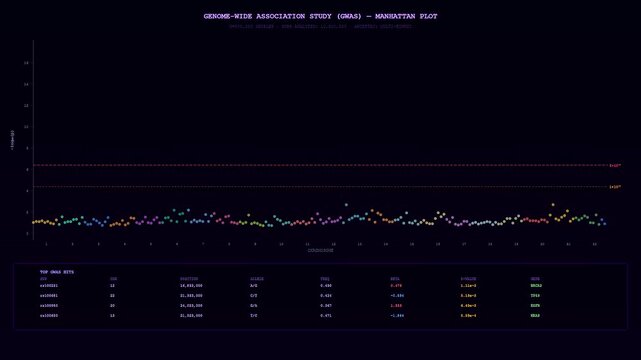Screen dimensions: 641x360
Task: Click the beta value in the TP53 row
Action: point(397,295)
